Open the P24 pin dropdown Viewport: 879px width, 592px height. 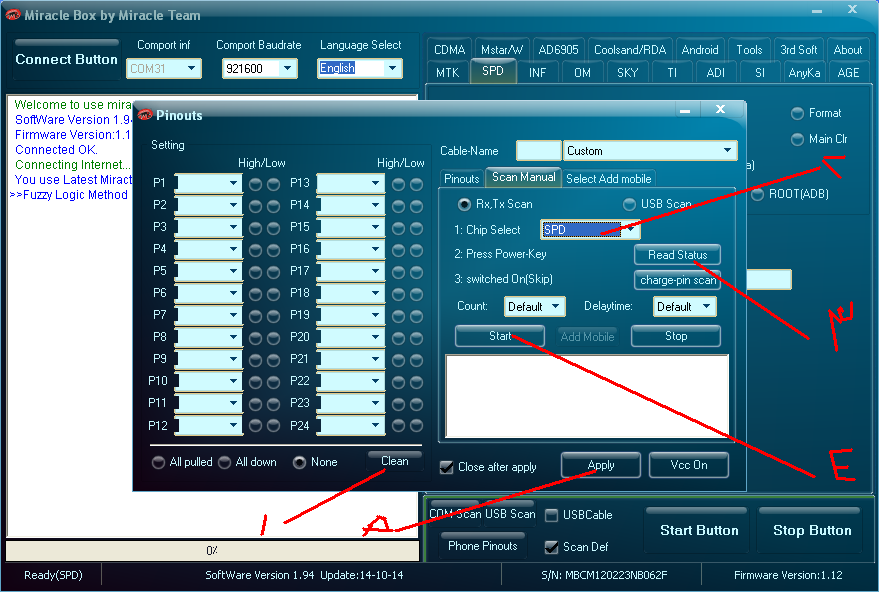[x=376, y=425]
